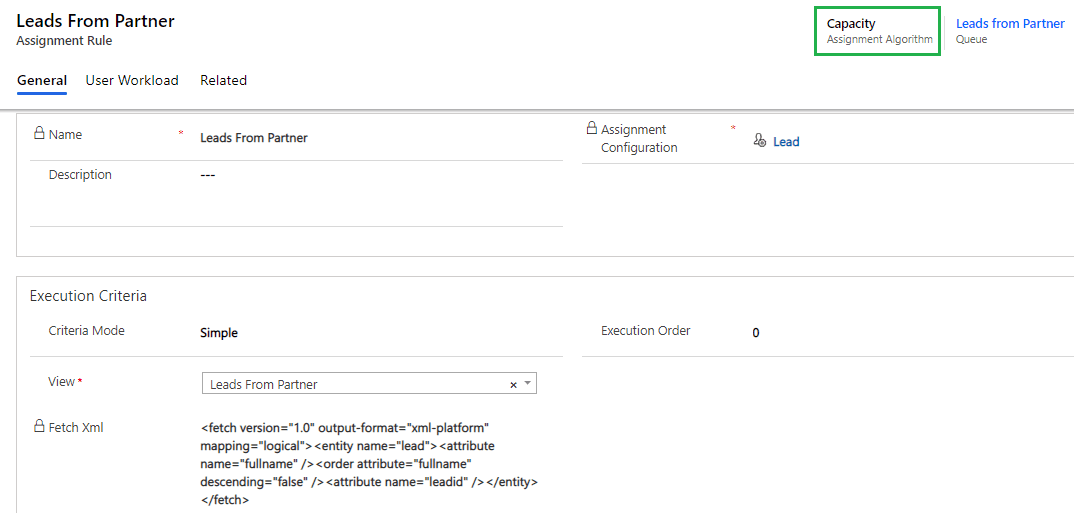Click the Lead configuration entity icon
1074x513 pixels.
pos(759,141)
